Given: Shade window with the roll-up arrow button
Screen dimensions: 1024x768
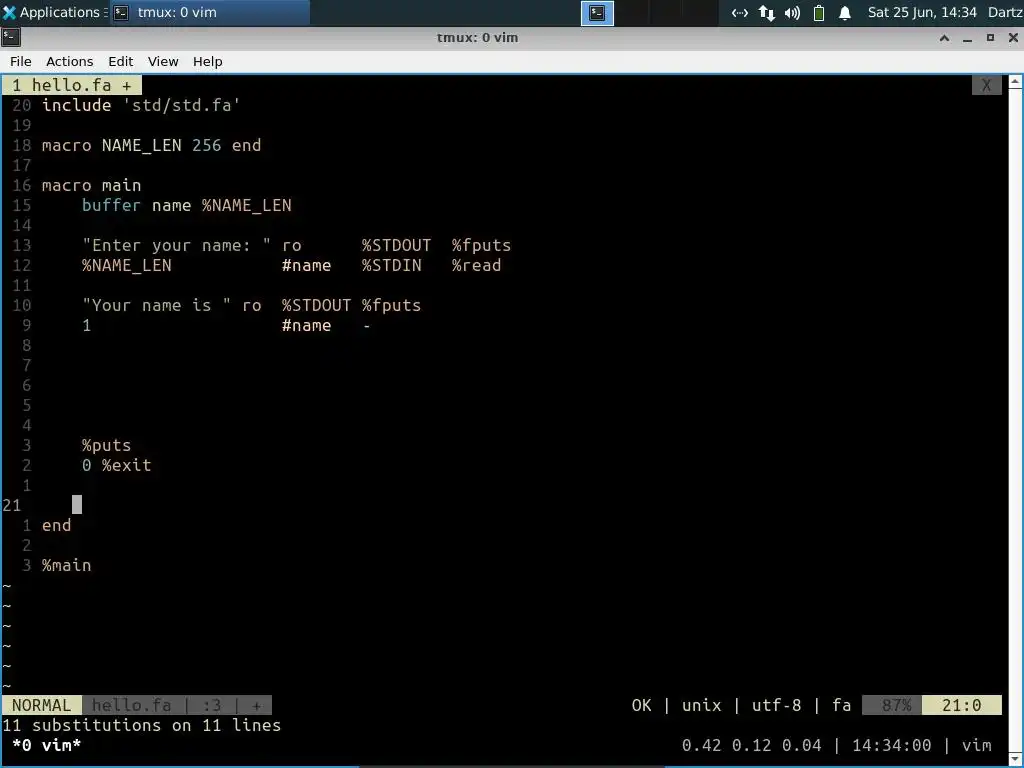Looking at the screenshot, I should (x=944, y=37).
